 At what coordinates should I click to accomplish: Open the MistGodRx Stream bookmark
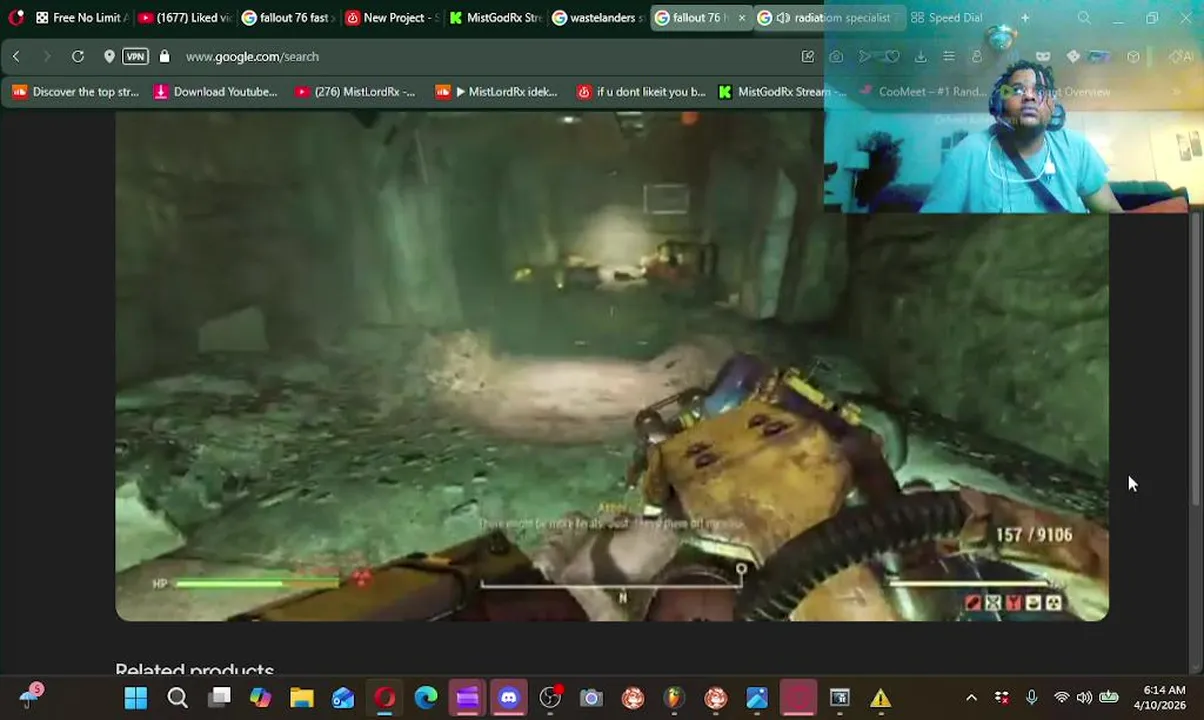(x=782, y=92)
